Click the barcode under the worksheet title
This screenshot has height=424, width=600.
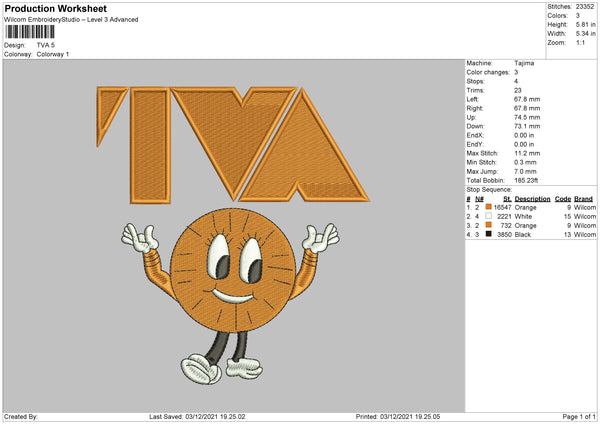click(x=30, y=32)
